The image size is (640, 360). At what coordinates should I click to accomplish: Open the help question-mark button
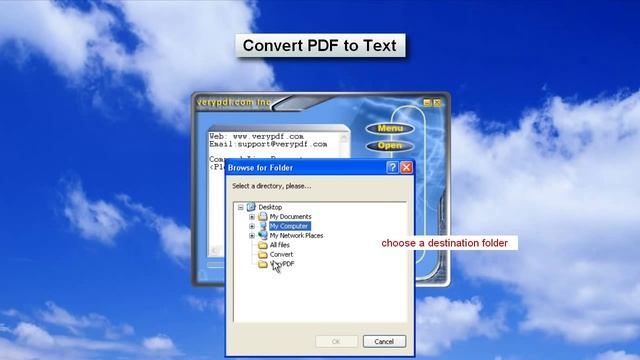[x=392, y=167]
